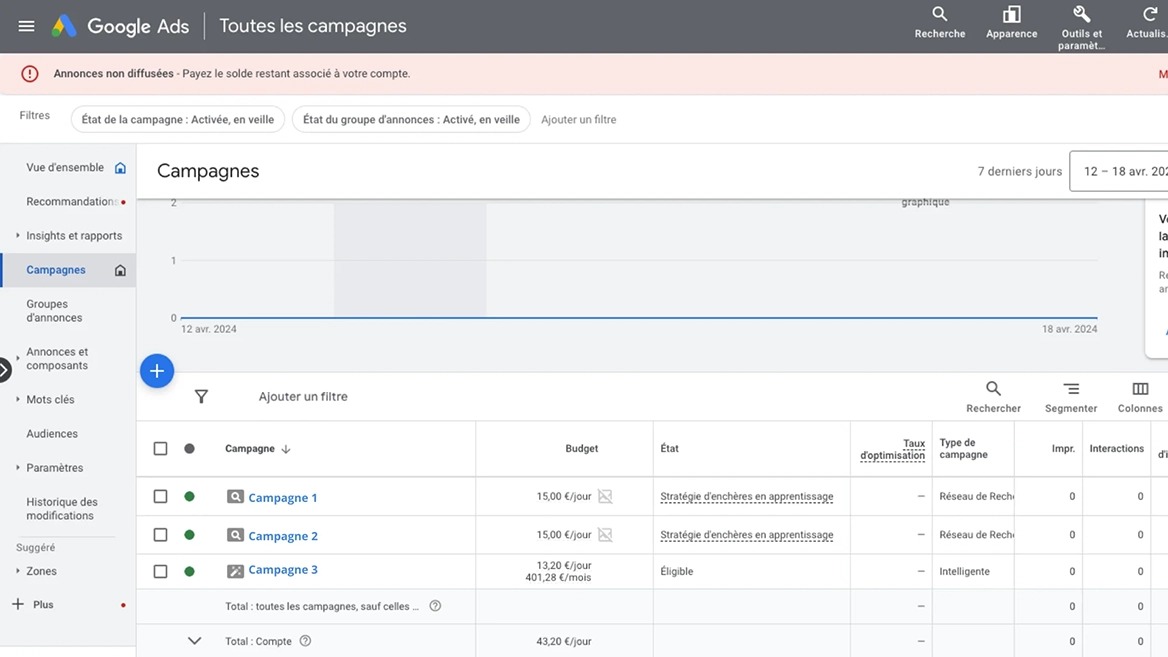The image size is (1168, 657).
Task: Click the smart campaign icon for Campagne 3
Action: coord(235,571)
